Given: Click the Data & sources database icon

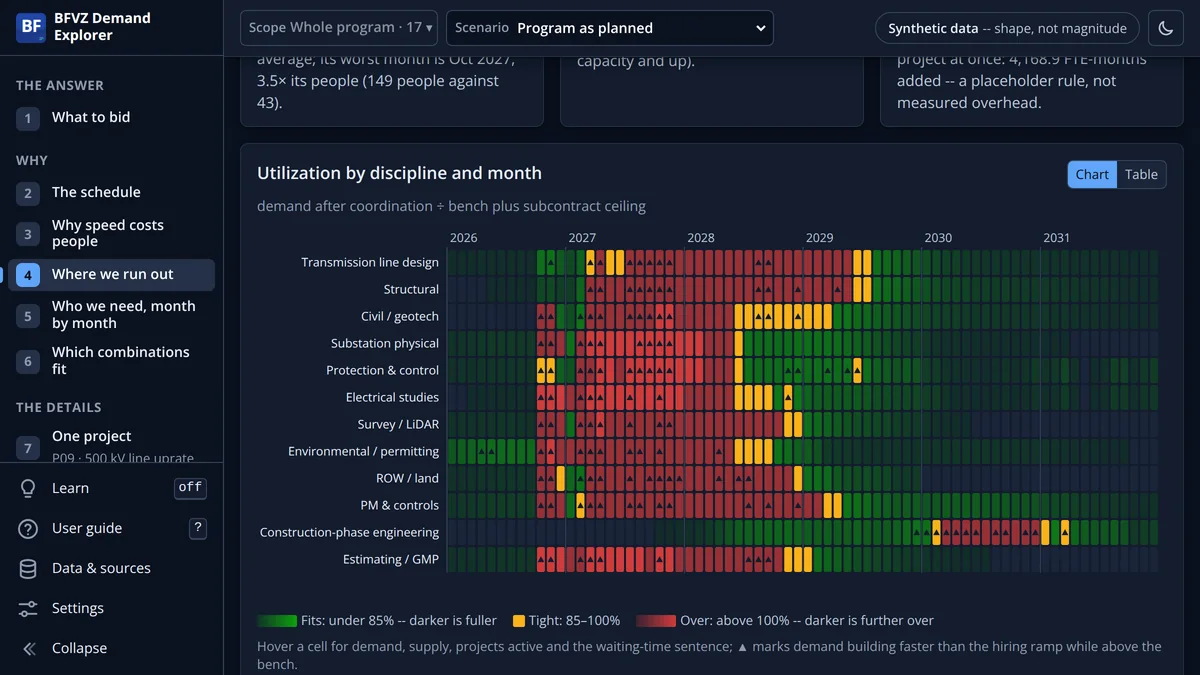Looking at the screenshot, I should point(28,568).
